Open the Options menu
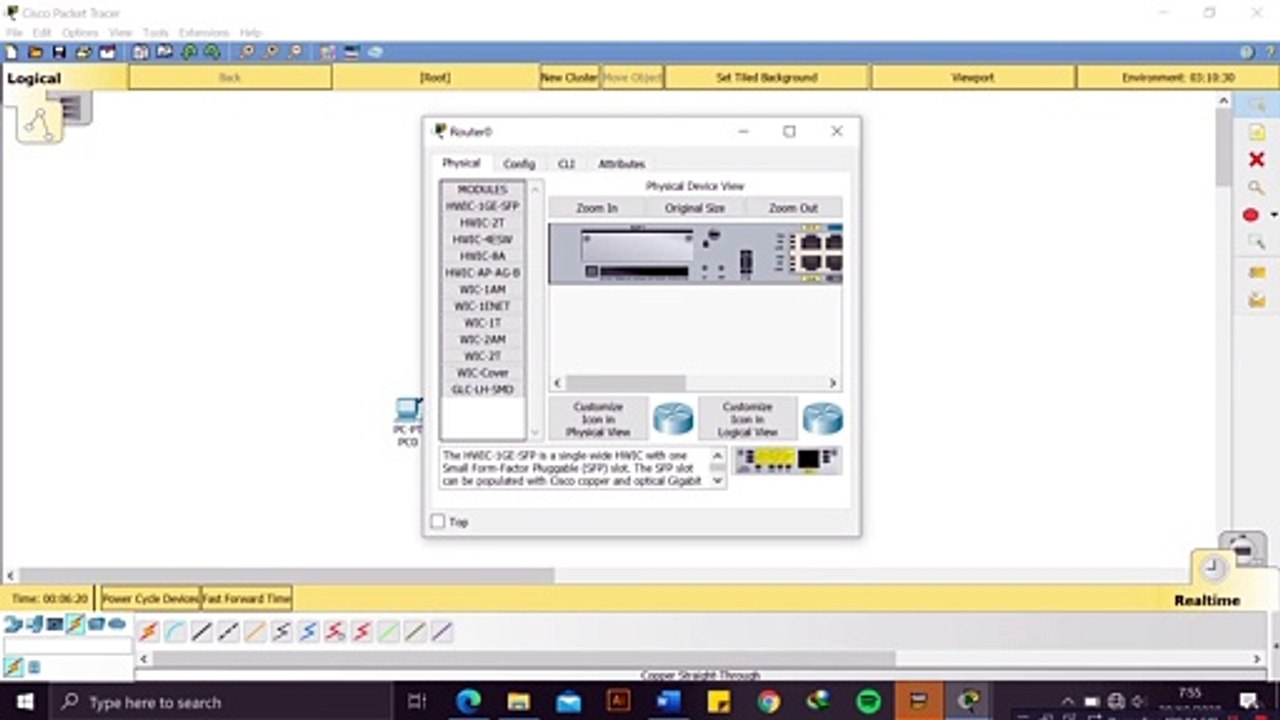Viewport: 1280px width, 720px height. (80, 33)
